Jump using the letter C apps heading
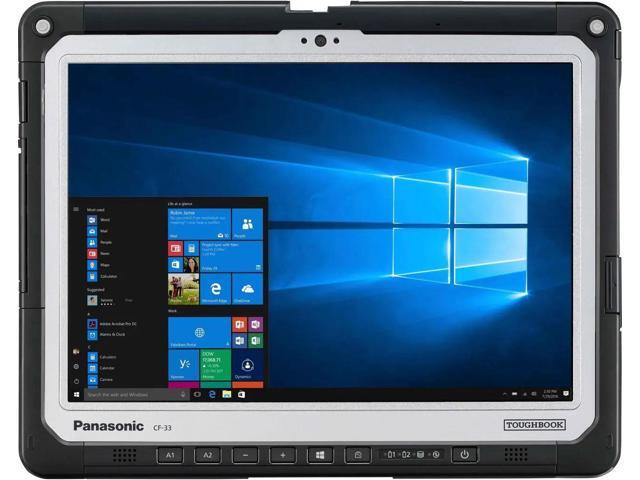The image size is (640, 480). coord(89,347)
